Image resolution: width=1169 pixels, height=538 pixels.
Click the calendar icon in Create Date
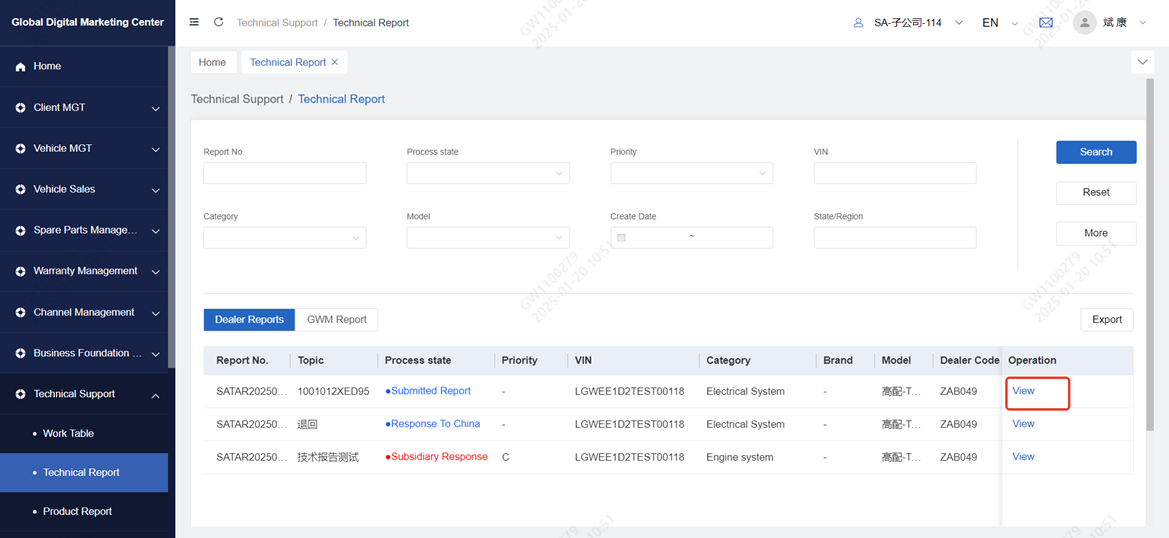621,237
